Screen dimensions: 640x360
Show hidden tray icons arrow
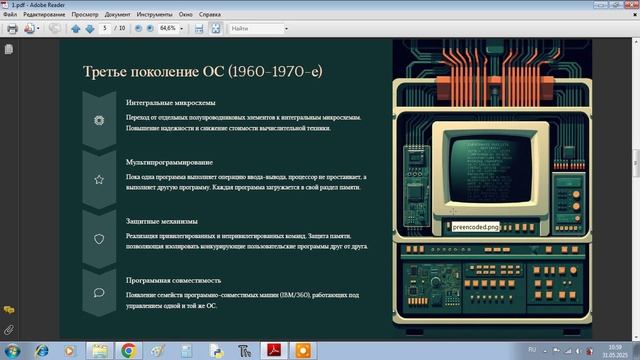click(545, 350)
